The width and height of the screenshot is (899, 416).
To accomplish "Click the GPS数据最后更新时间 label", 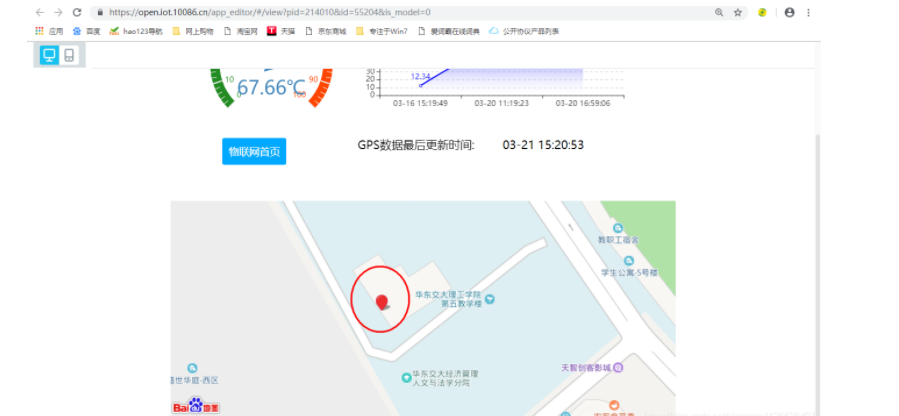I will (x=416, y=145).
